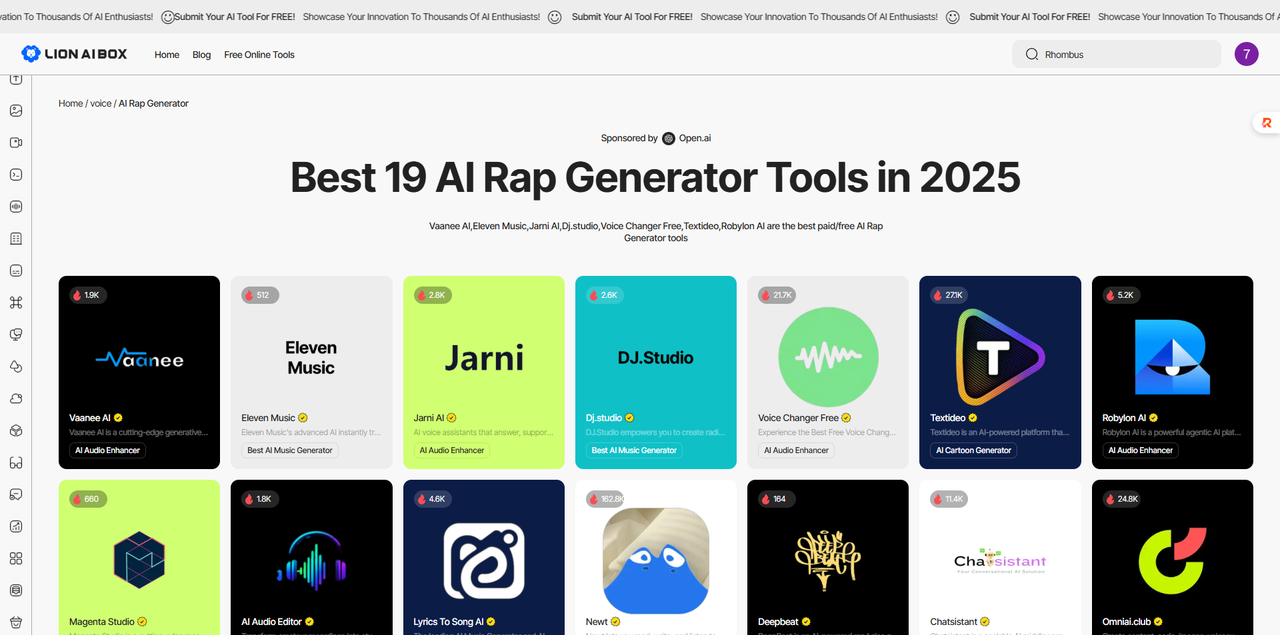Click AI Audio Enhancer tag on Robylon AI

(1141, 450)
